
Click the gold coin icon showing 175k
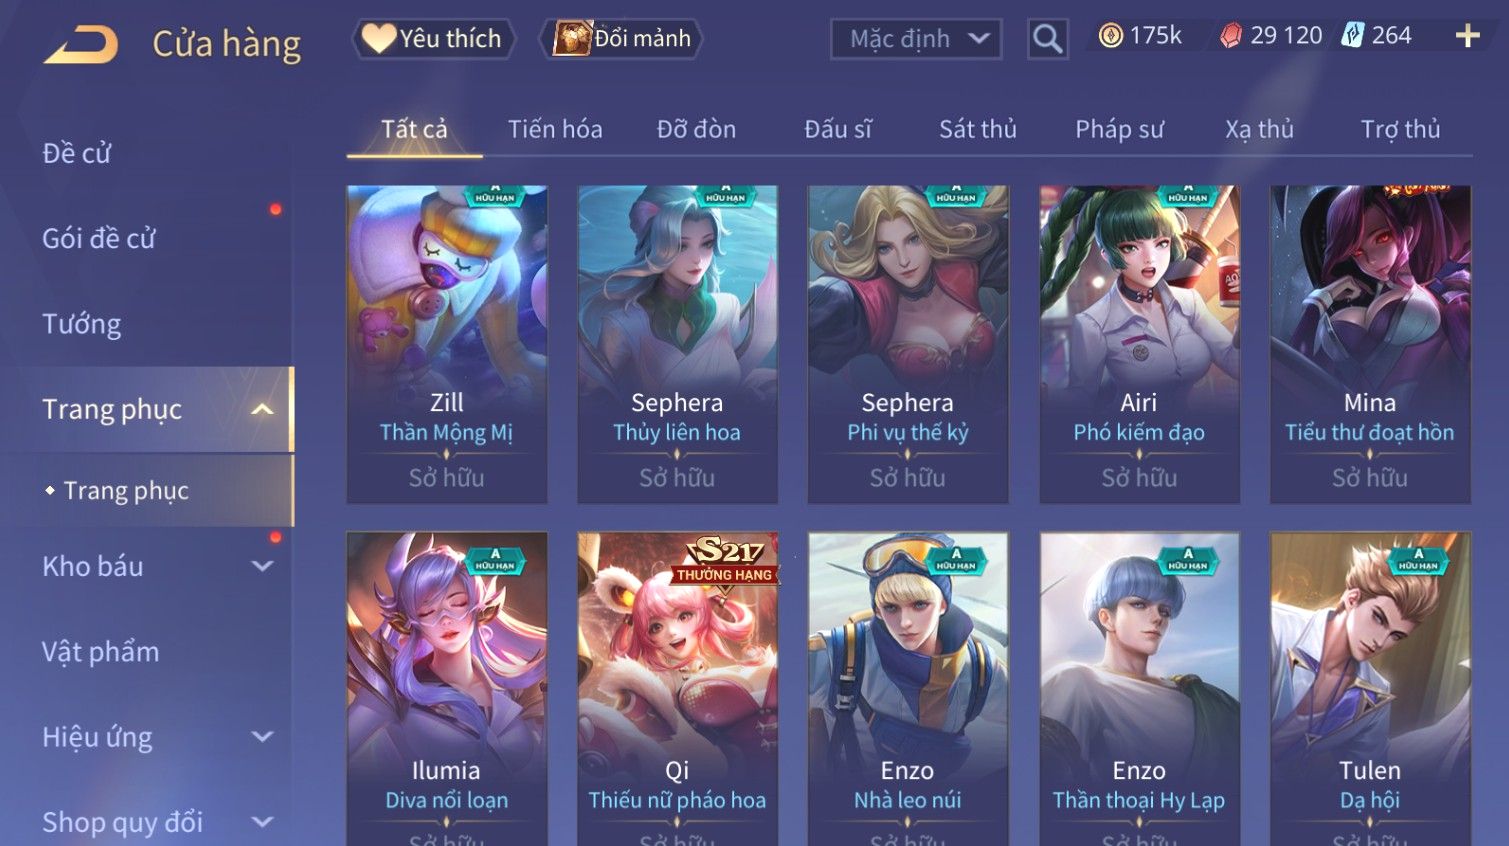[x=1110, y=36]
